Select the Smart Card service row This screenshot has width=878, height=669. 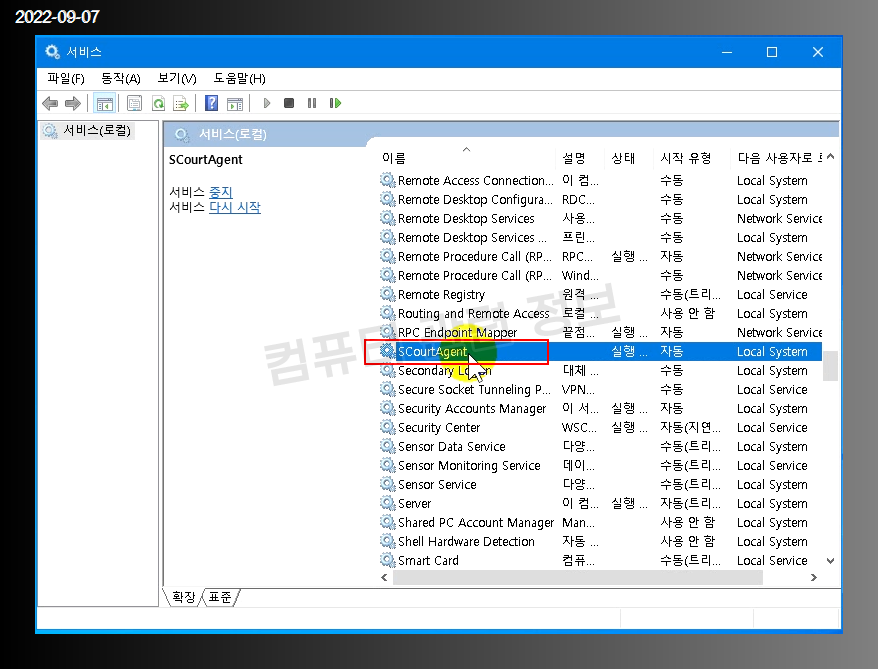coord(600,560)
